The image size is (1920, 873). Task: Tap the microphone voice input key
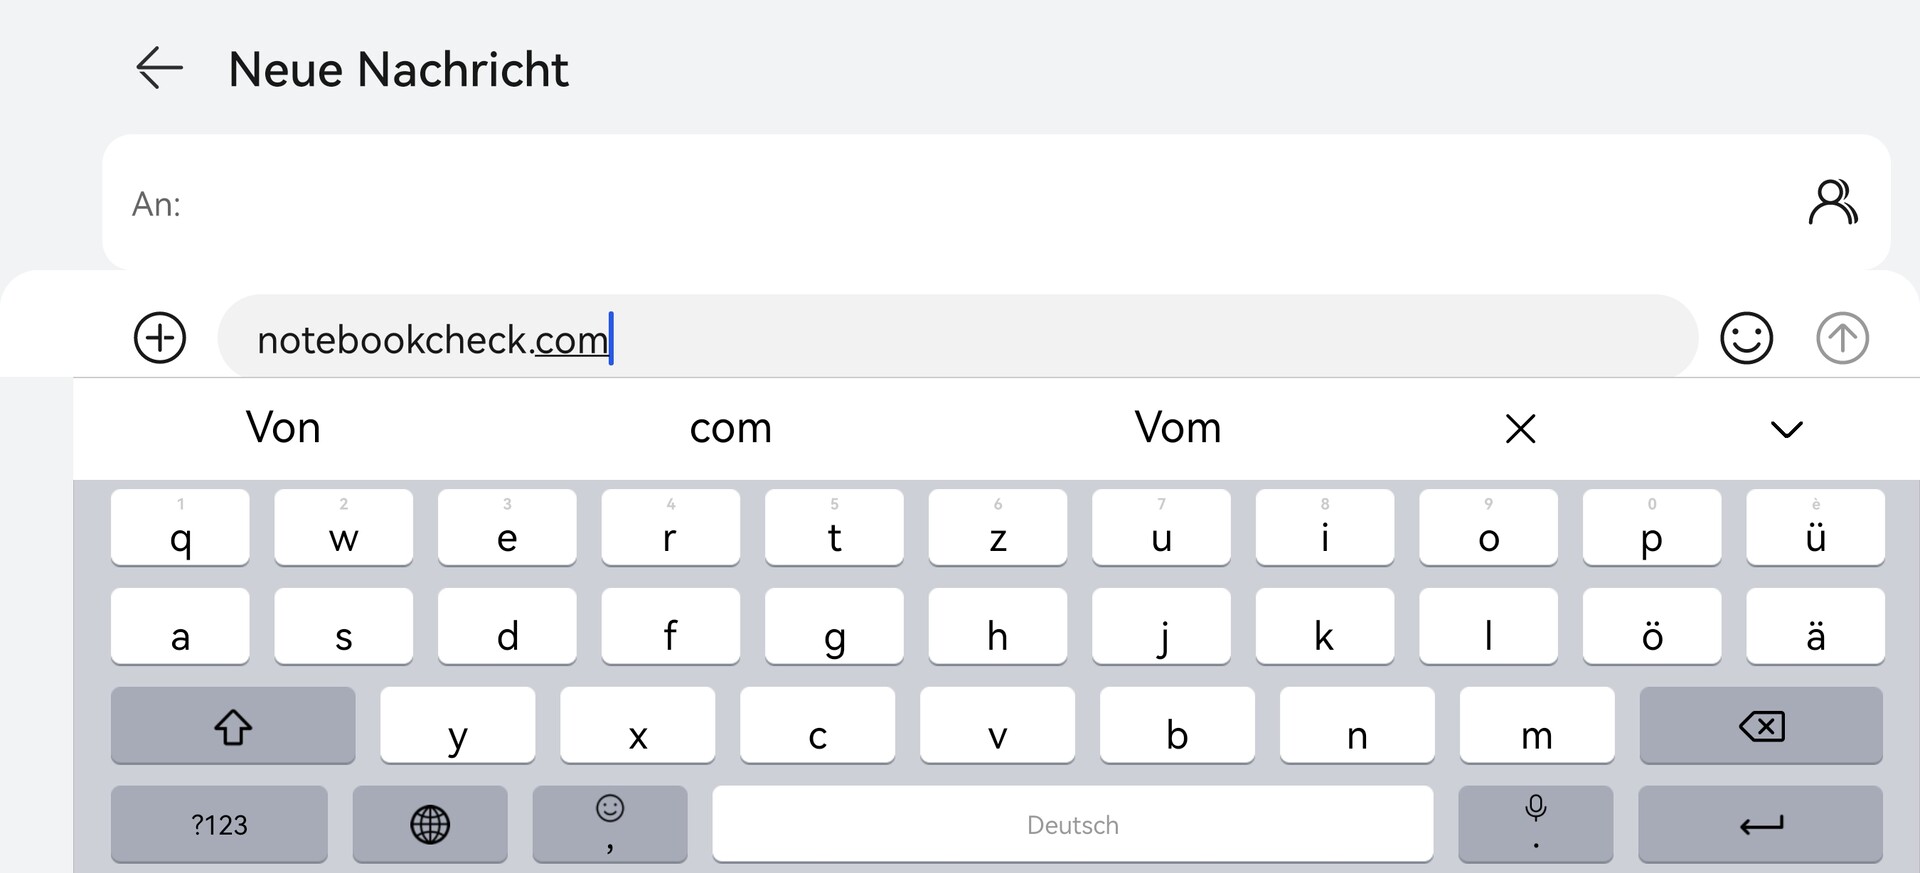click(x=1535, y=822)
